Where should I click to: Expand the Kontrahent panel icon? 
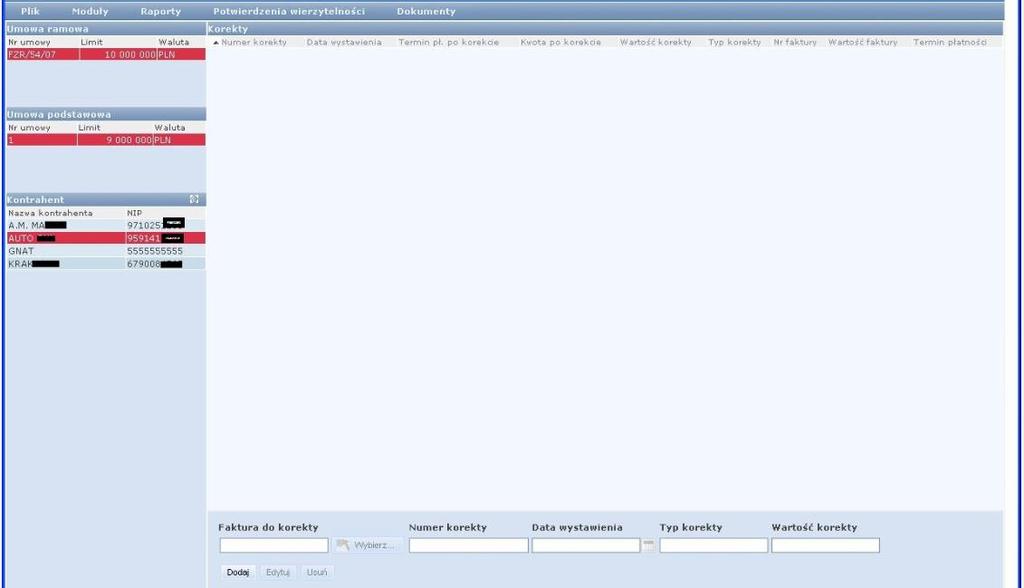[194, 199]
